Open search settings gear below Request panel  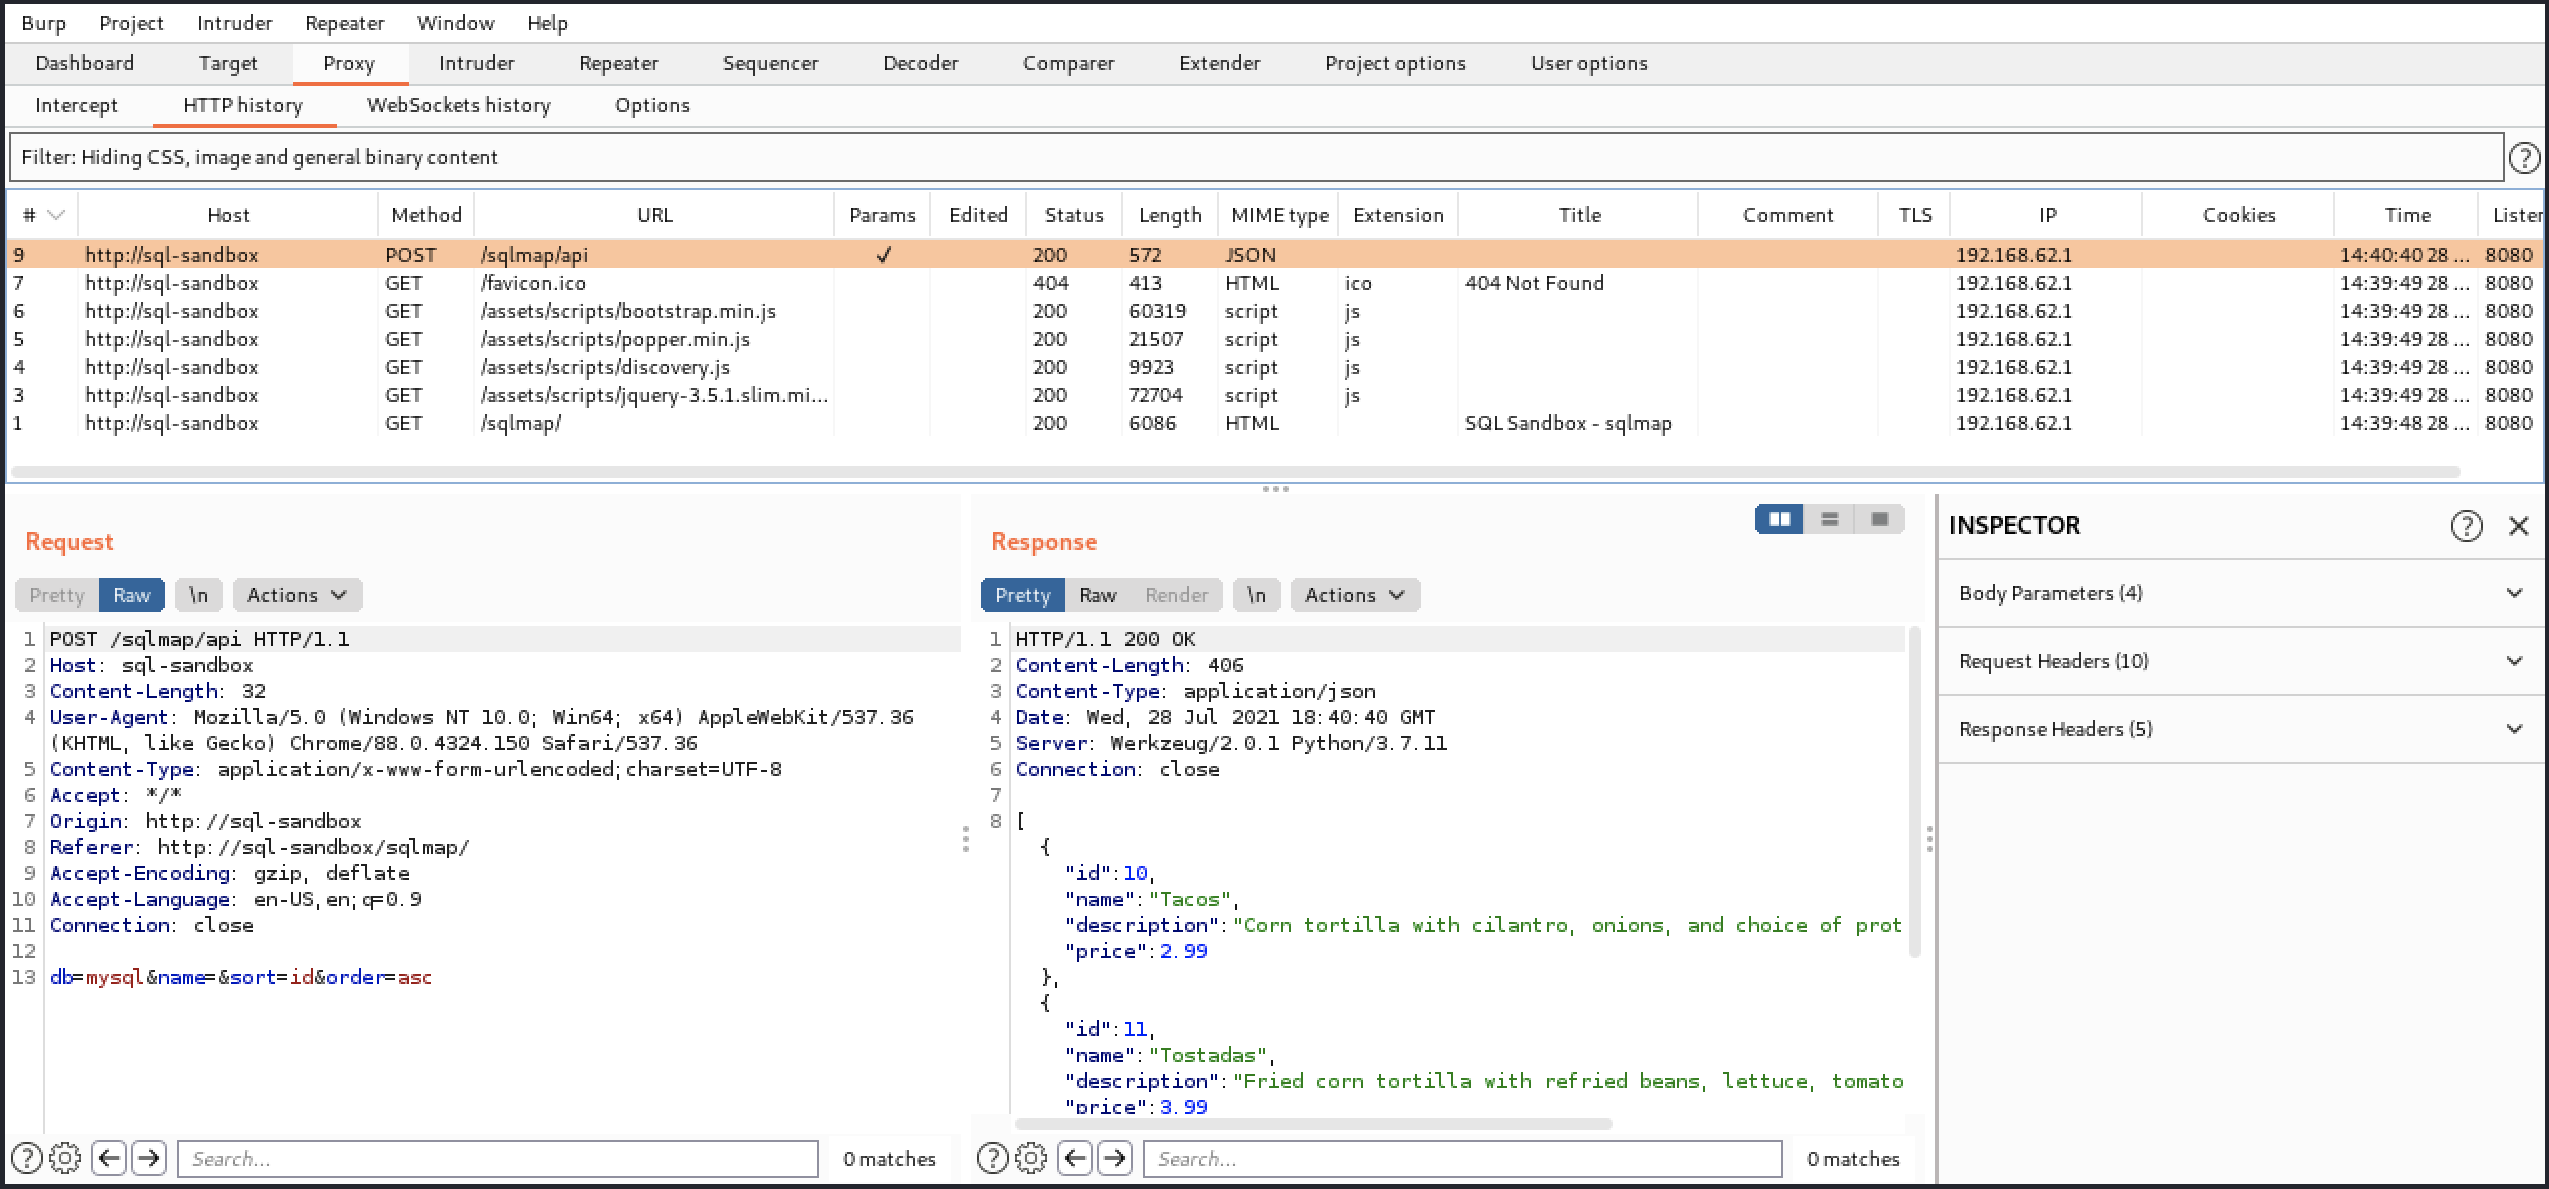[65, 1158]
